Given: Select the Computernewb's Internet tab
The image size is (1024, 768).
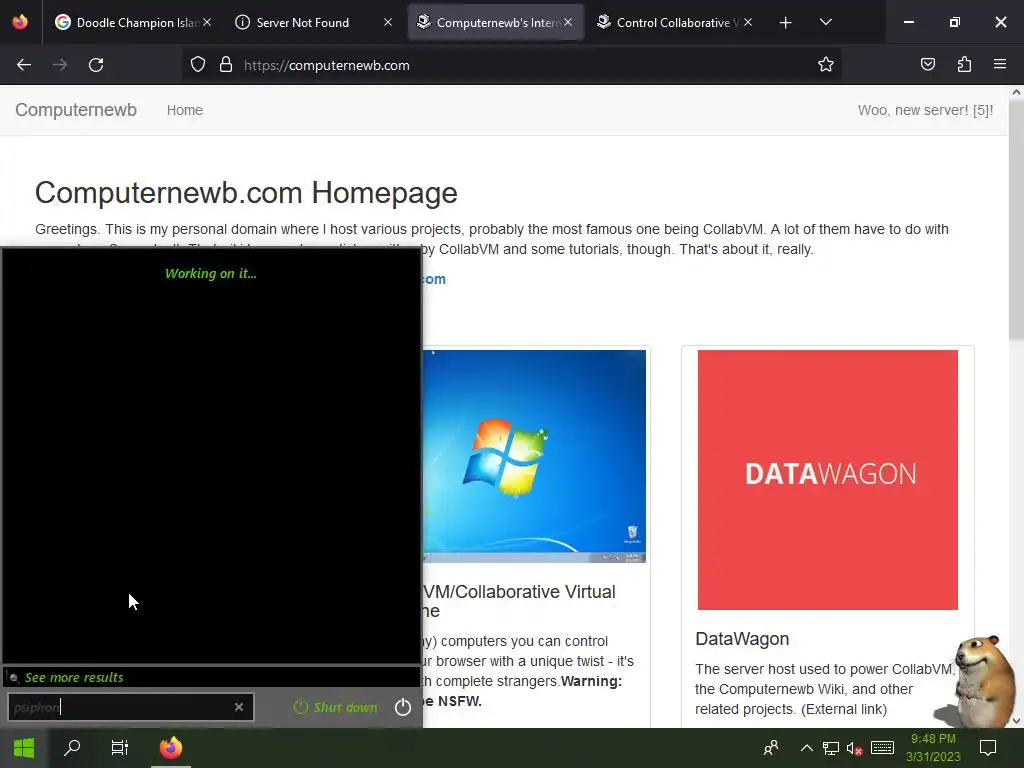Looking at the screenshot, I should tap(496, 23).
